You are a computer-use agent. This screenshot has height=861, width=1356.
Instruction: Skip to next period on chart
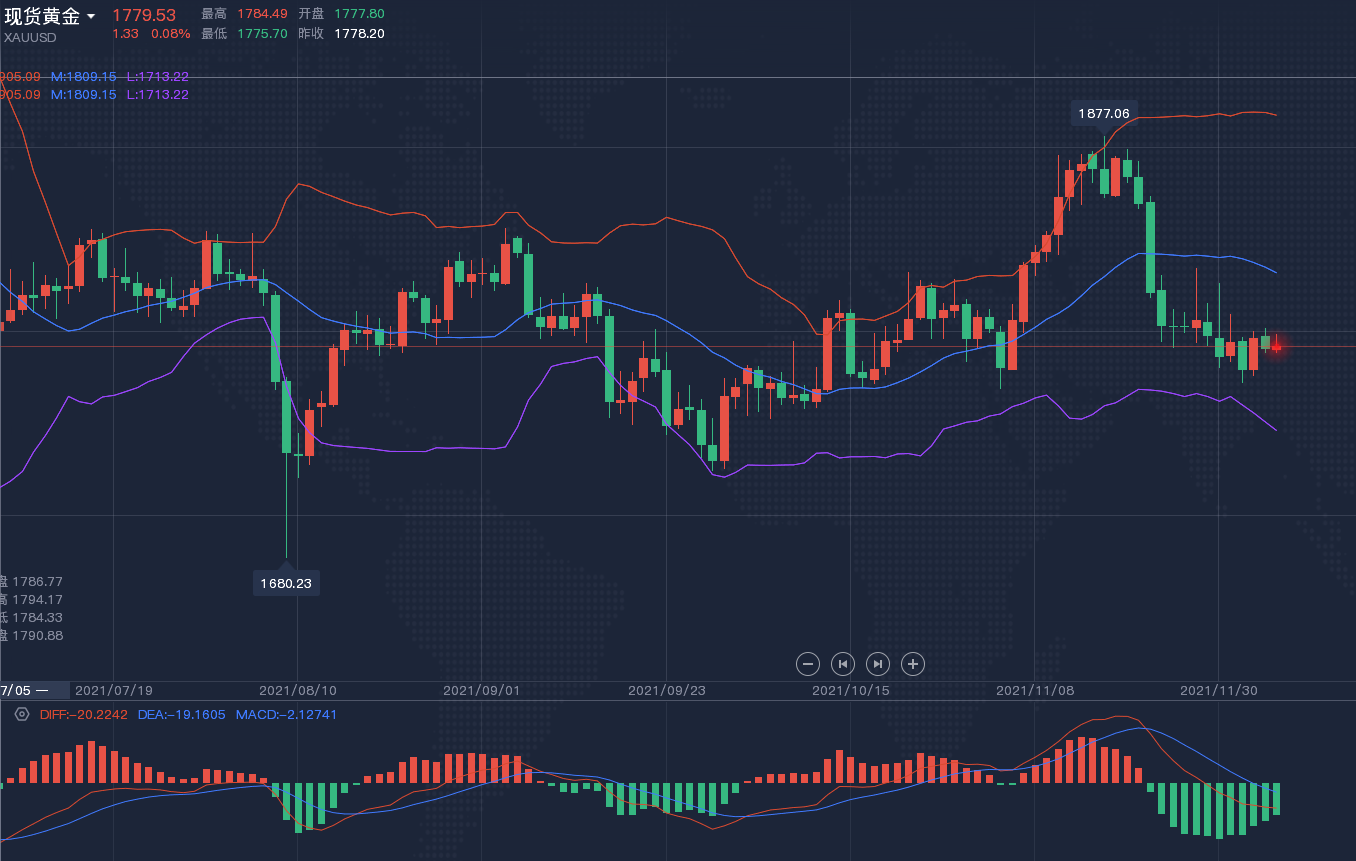[x=877, y=663]
